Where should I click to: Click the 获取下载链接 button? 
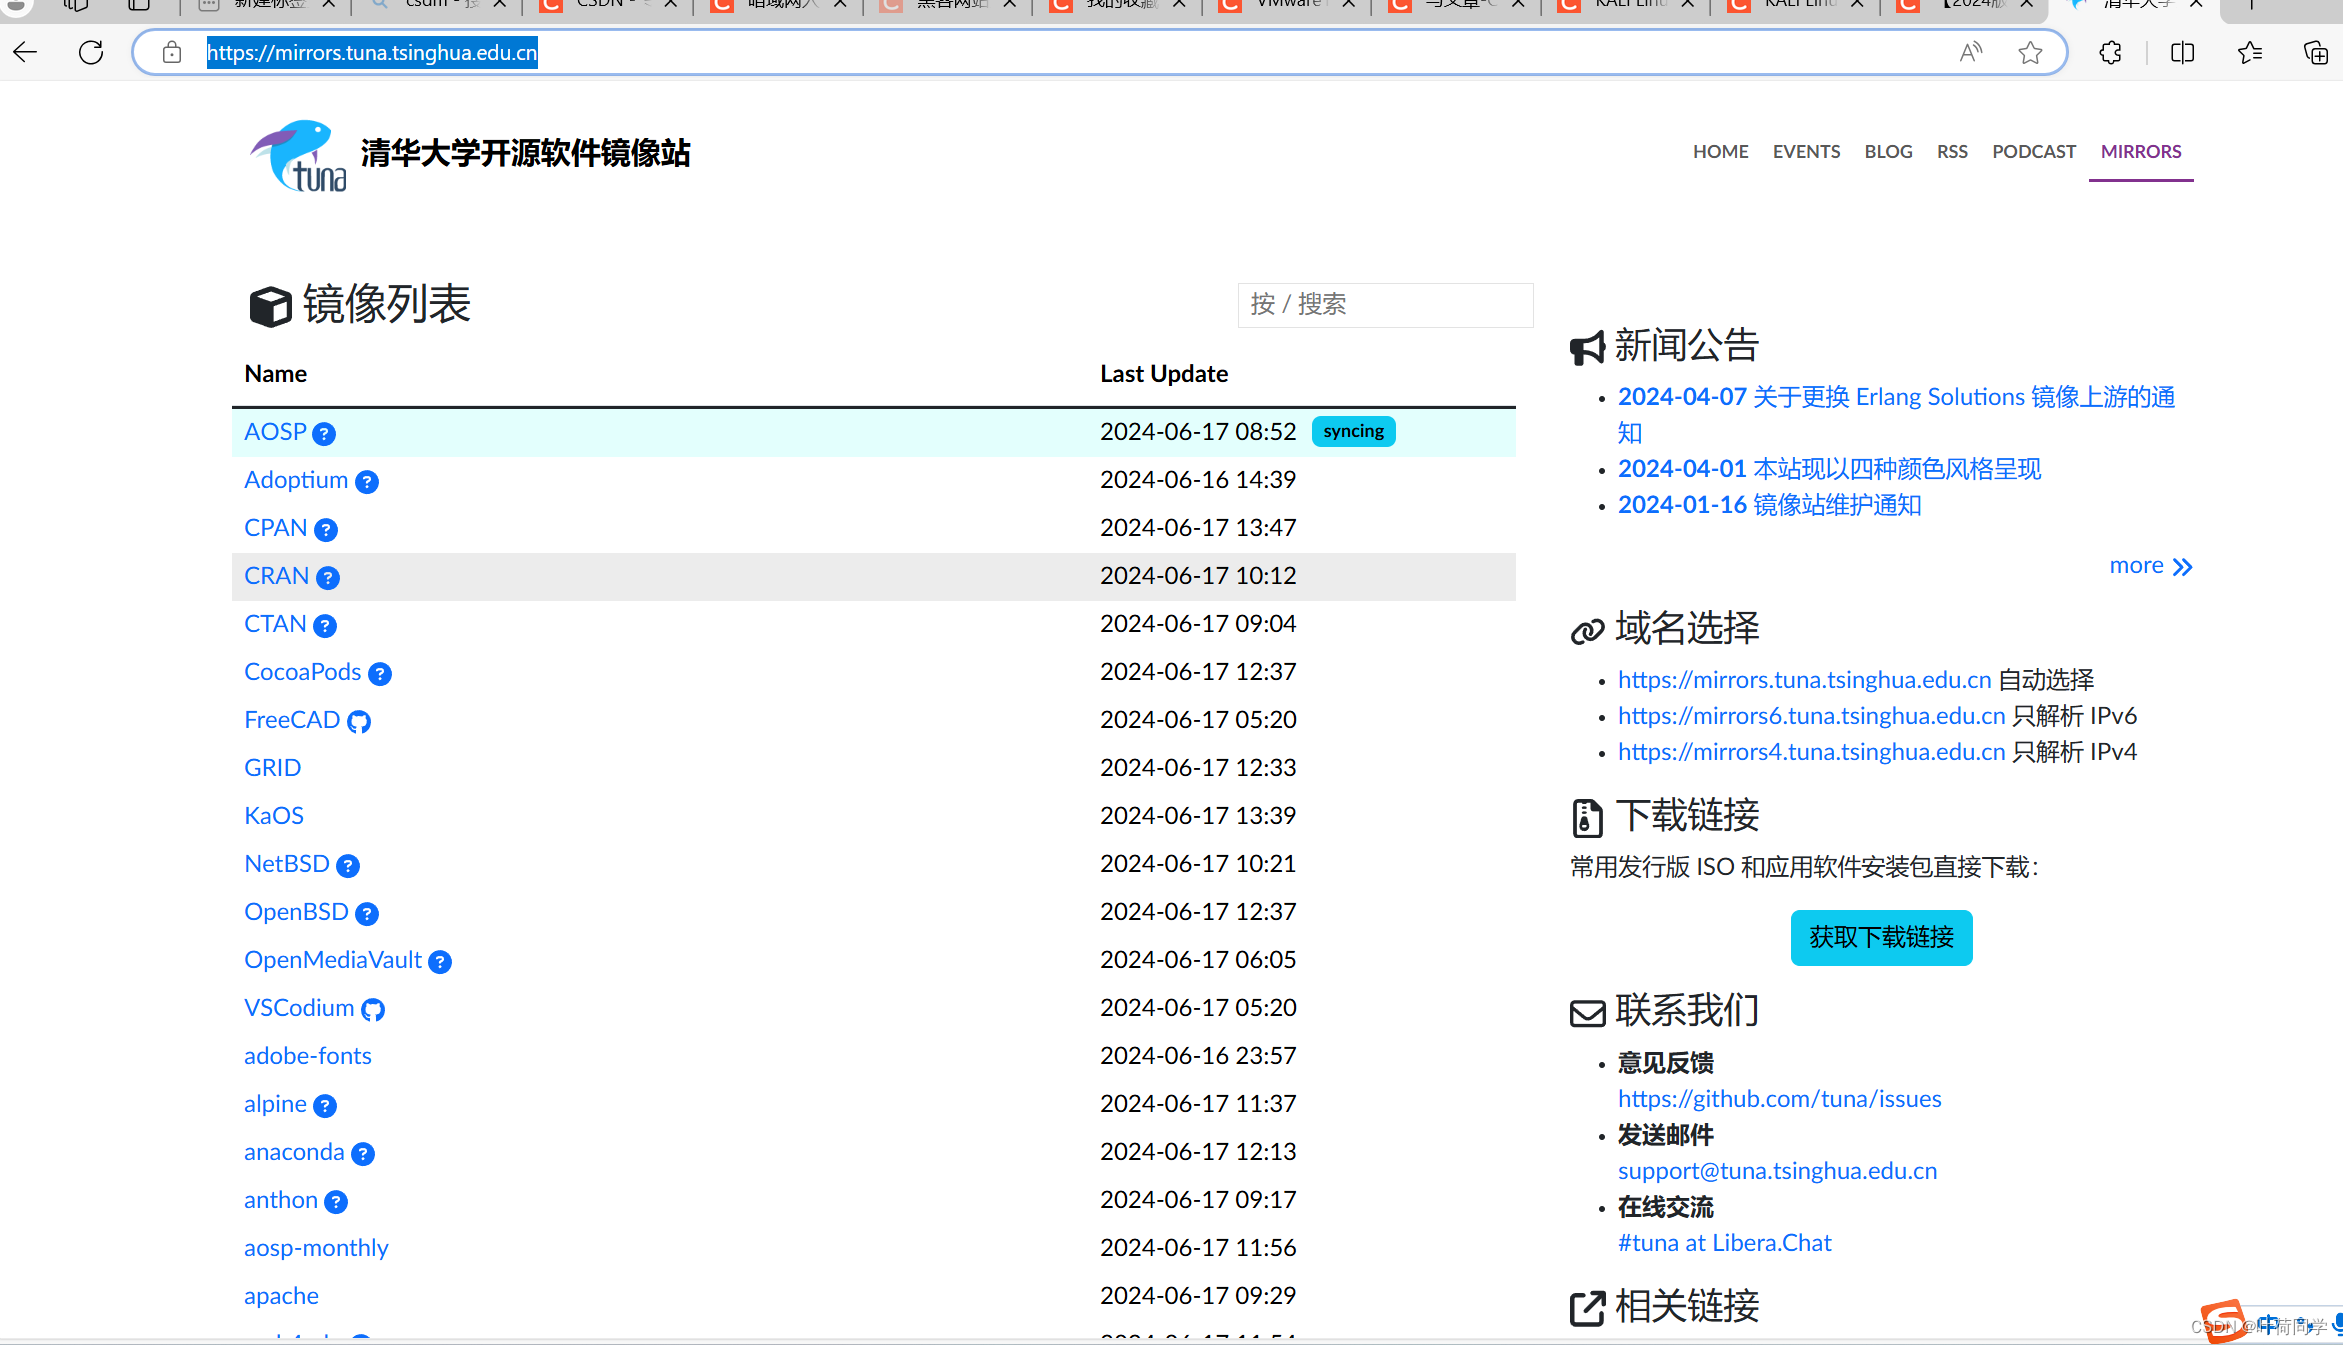tap(1881, 938)
